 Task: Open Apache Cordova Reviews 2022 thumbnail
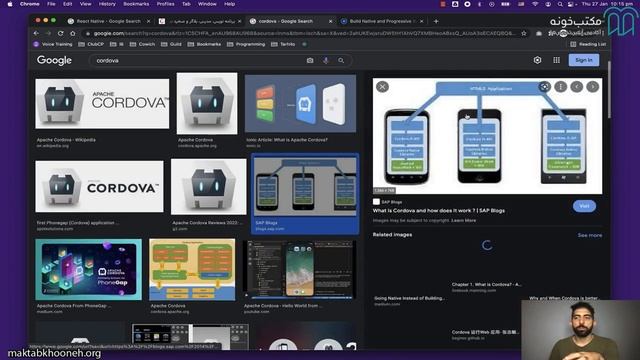(x=209, y=187)
